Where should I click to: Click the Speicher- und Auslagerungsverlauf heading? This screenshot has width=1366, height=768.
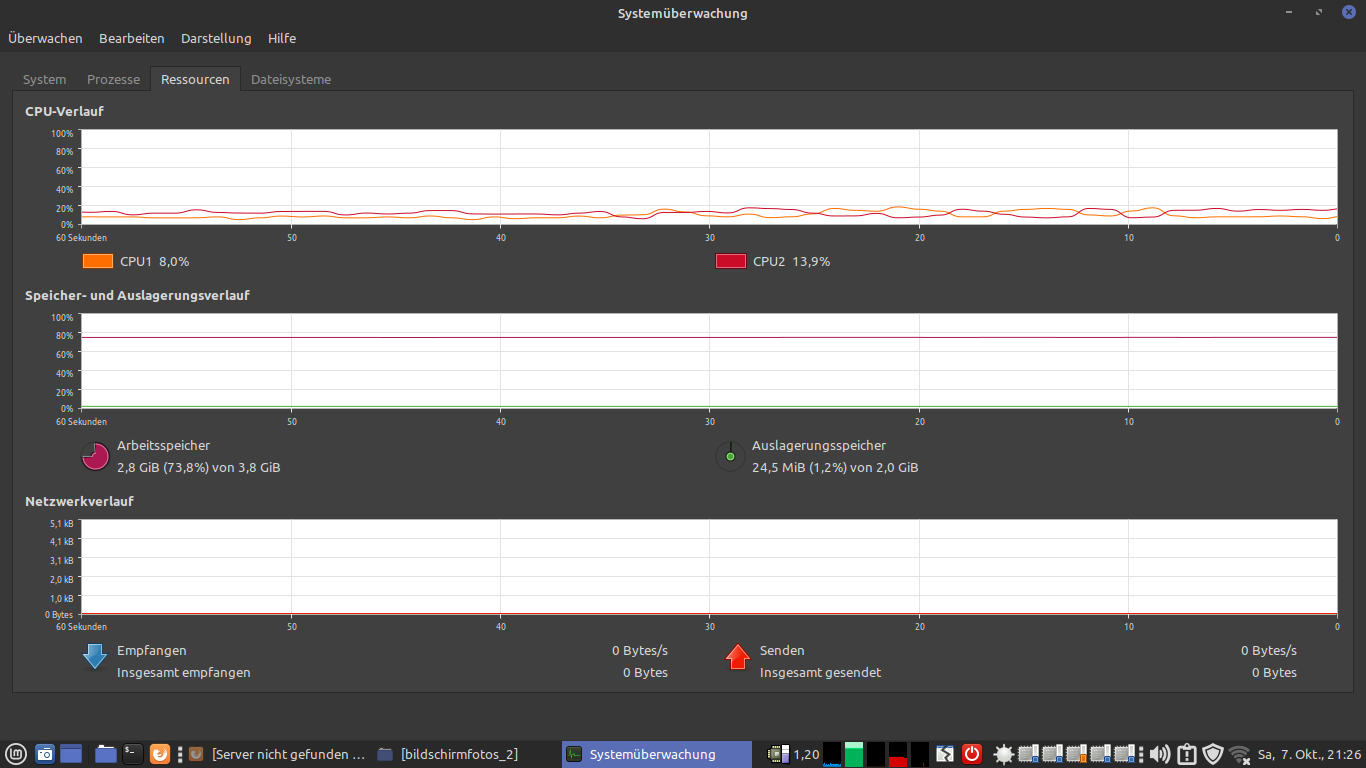pos(137,295)
